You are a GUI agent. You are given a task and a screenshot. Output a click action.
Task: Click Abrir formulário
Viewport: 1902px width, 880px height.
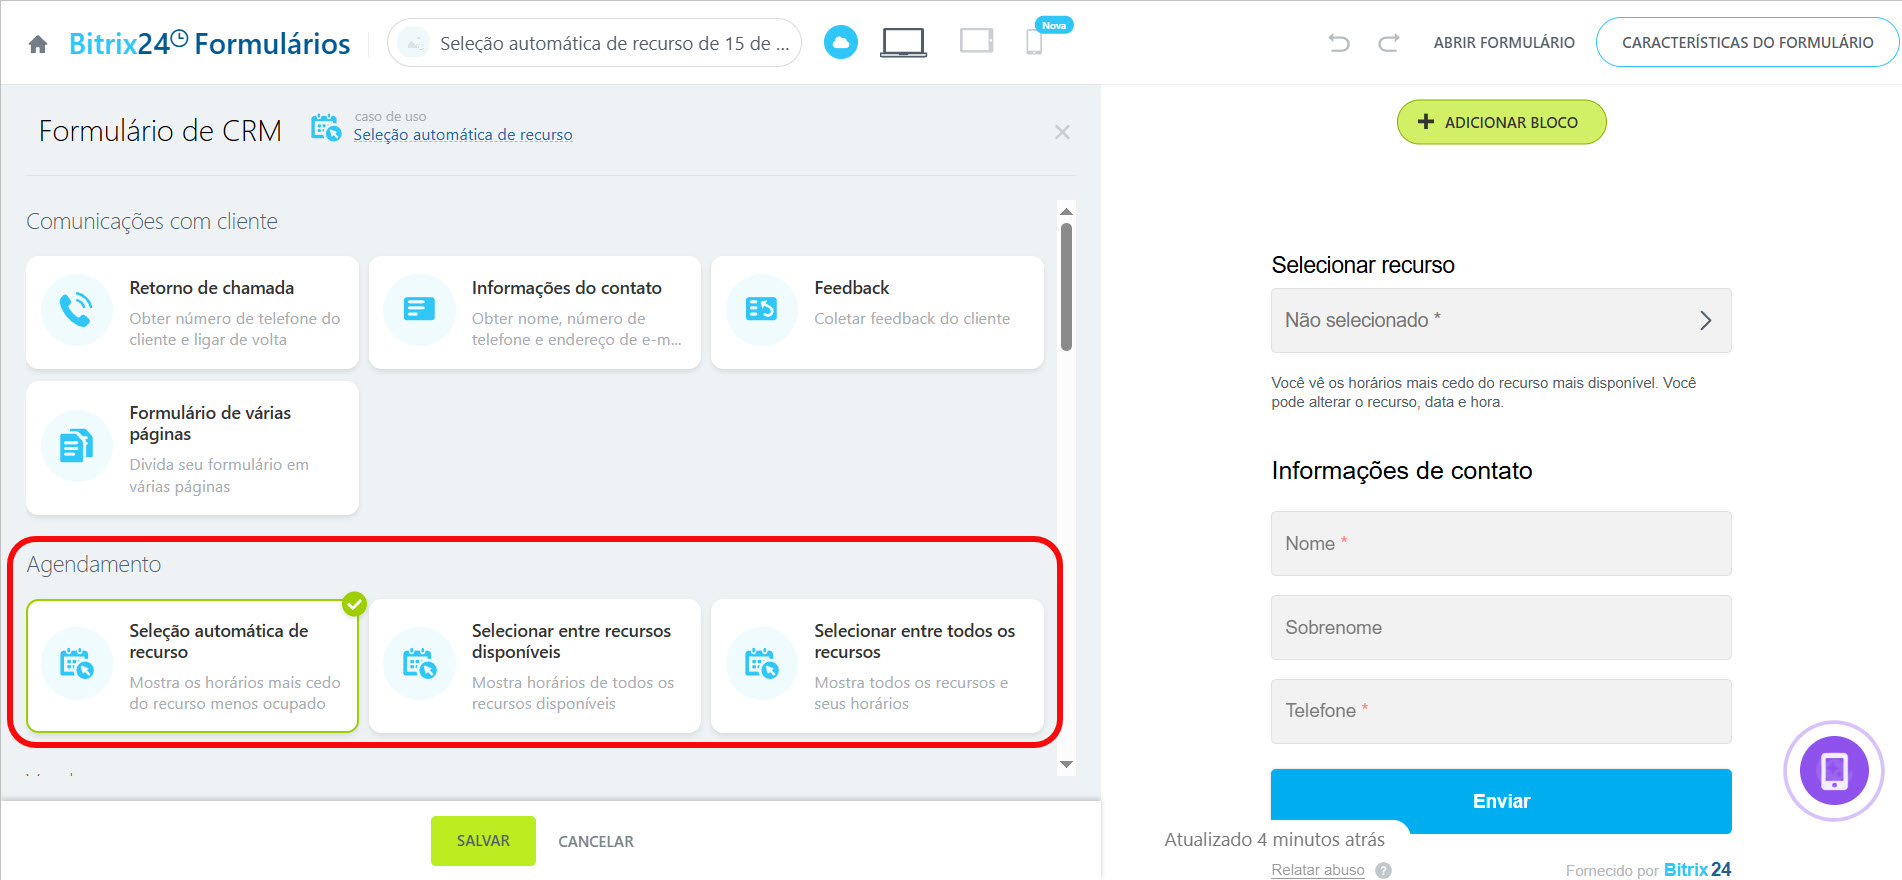click(x=1503, y=42)
